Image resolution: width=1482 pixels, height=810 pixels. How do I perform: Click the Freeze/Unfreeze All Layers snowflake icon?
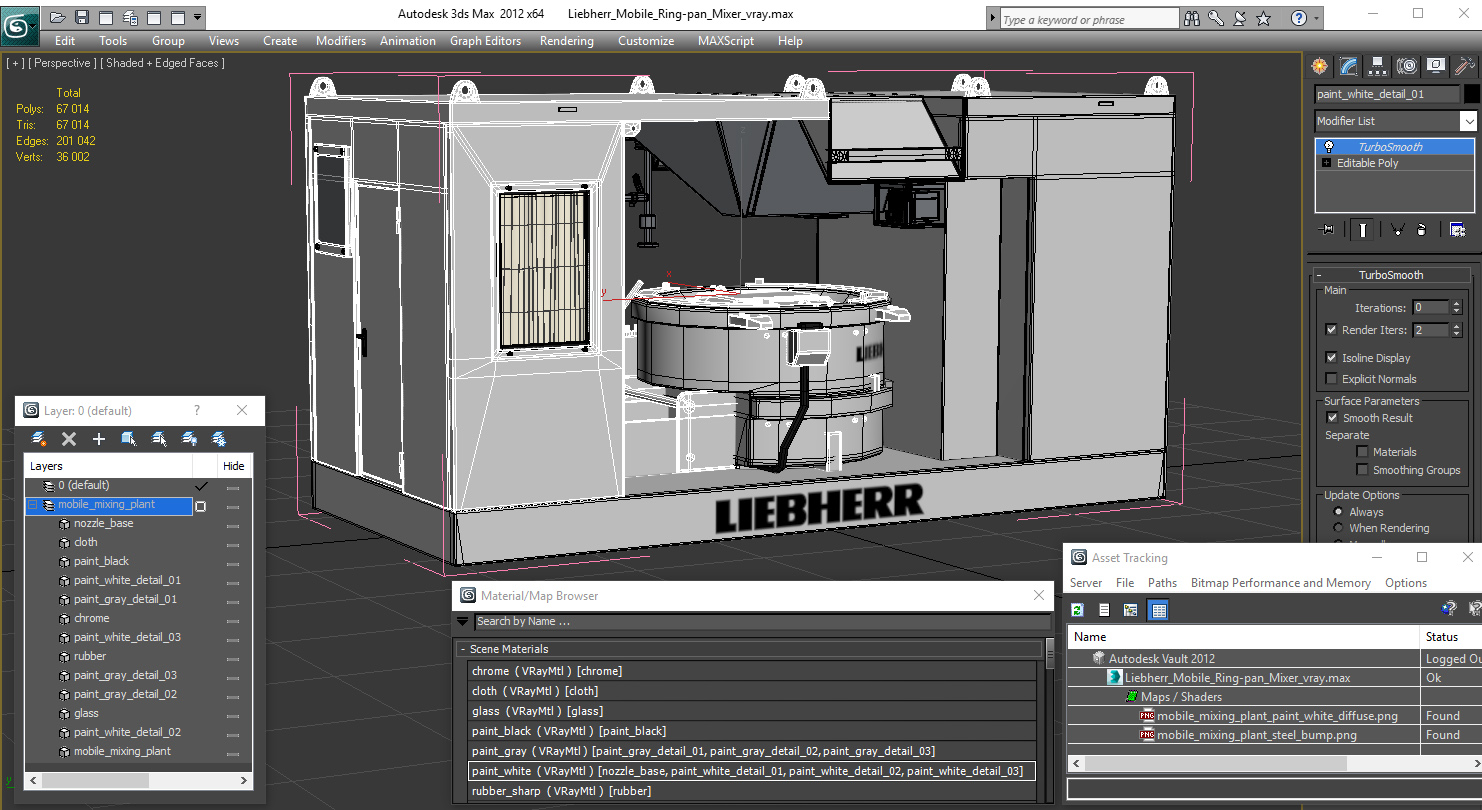point(219,439)
